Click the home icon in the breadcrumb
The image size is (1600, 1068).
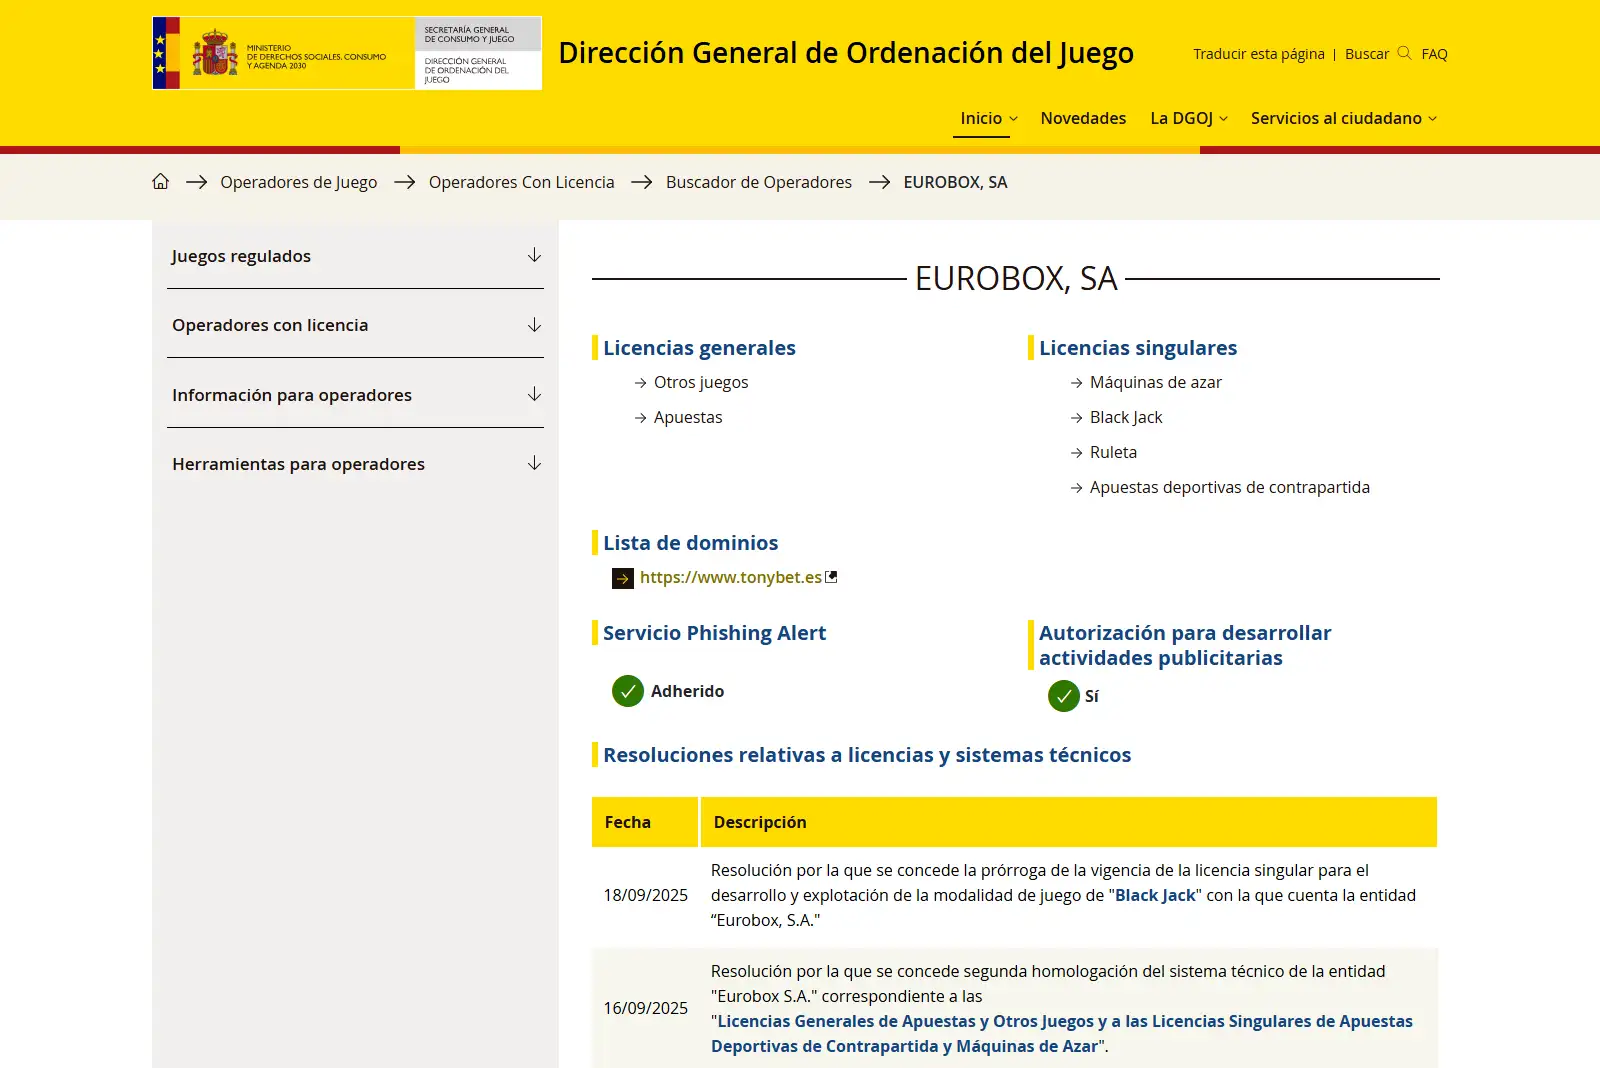[x=160, y=181]
